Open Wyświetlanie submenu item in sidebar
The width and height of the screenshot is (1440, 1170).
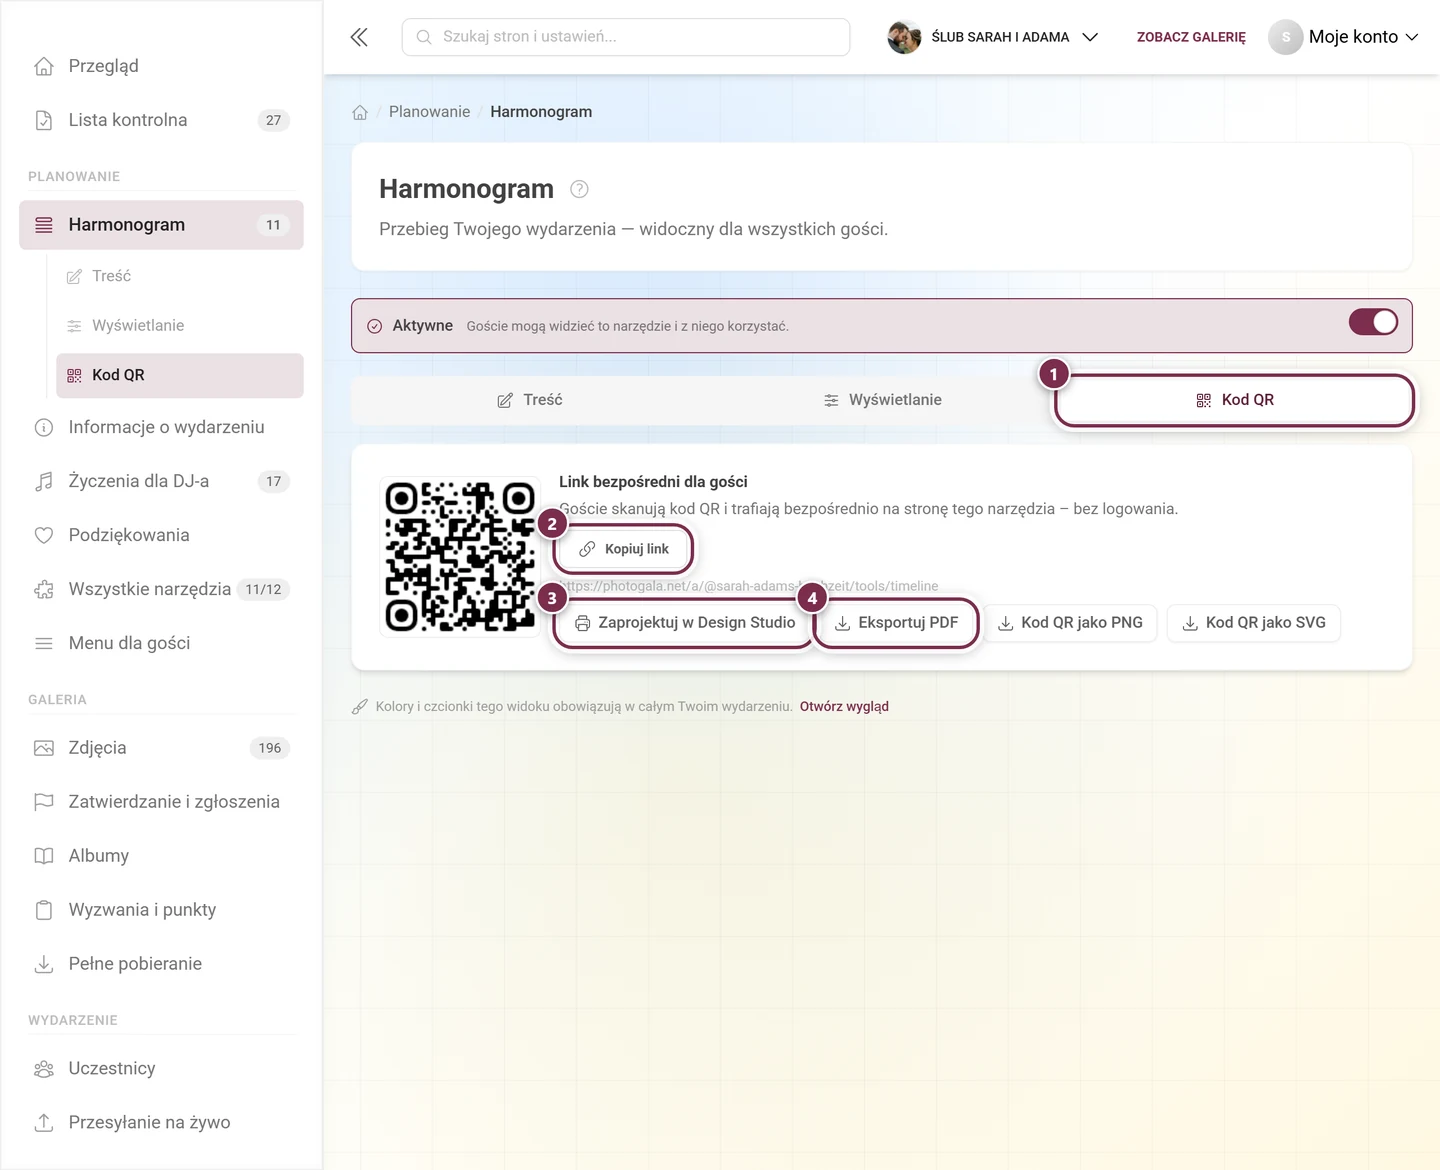tap(180, 325)
